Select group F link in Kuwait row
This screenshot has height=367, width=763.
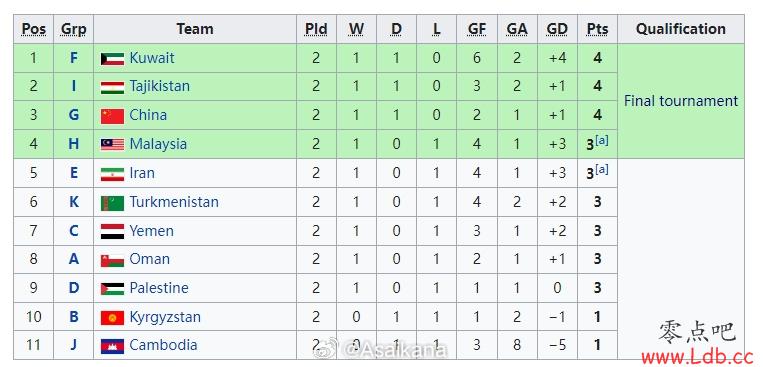[73, 58]
